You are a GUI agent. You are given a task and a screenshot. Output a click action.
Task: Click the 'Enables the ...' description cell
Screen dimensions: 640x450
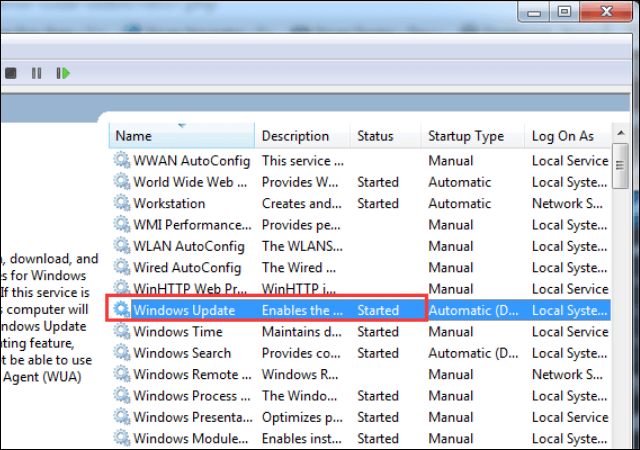tap(302, 310)
